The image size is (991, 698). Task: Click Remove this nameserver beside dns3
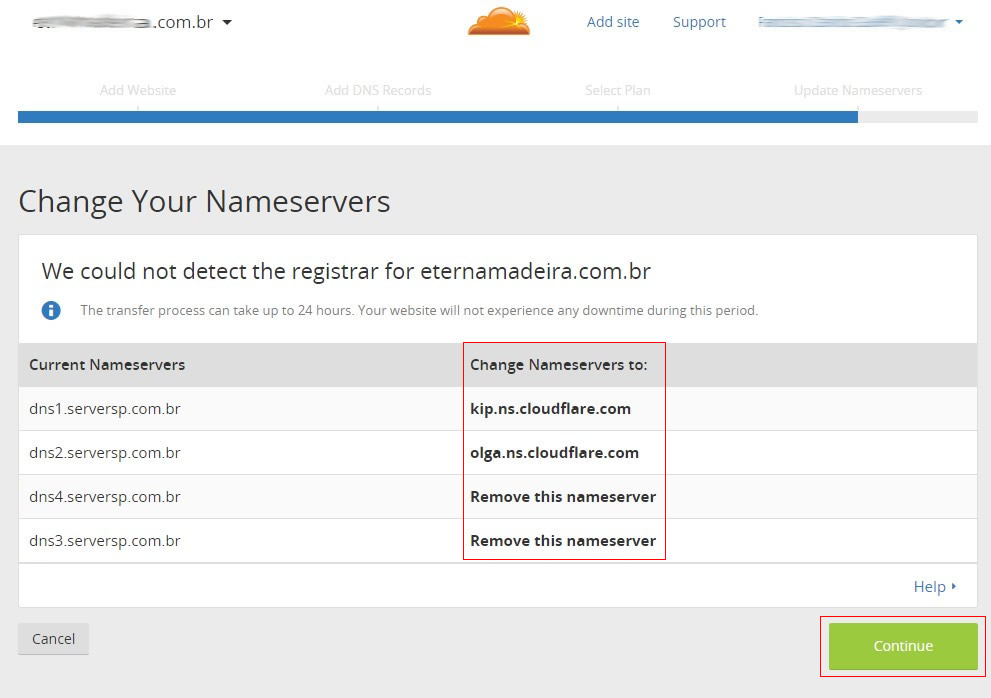(x=563, y=541)
